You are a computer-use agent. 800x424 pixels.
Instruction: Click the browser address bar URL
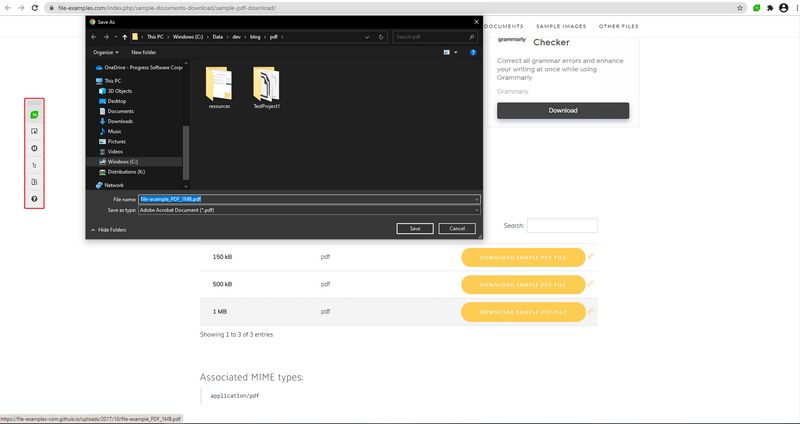(x=167, y=8)
